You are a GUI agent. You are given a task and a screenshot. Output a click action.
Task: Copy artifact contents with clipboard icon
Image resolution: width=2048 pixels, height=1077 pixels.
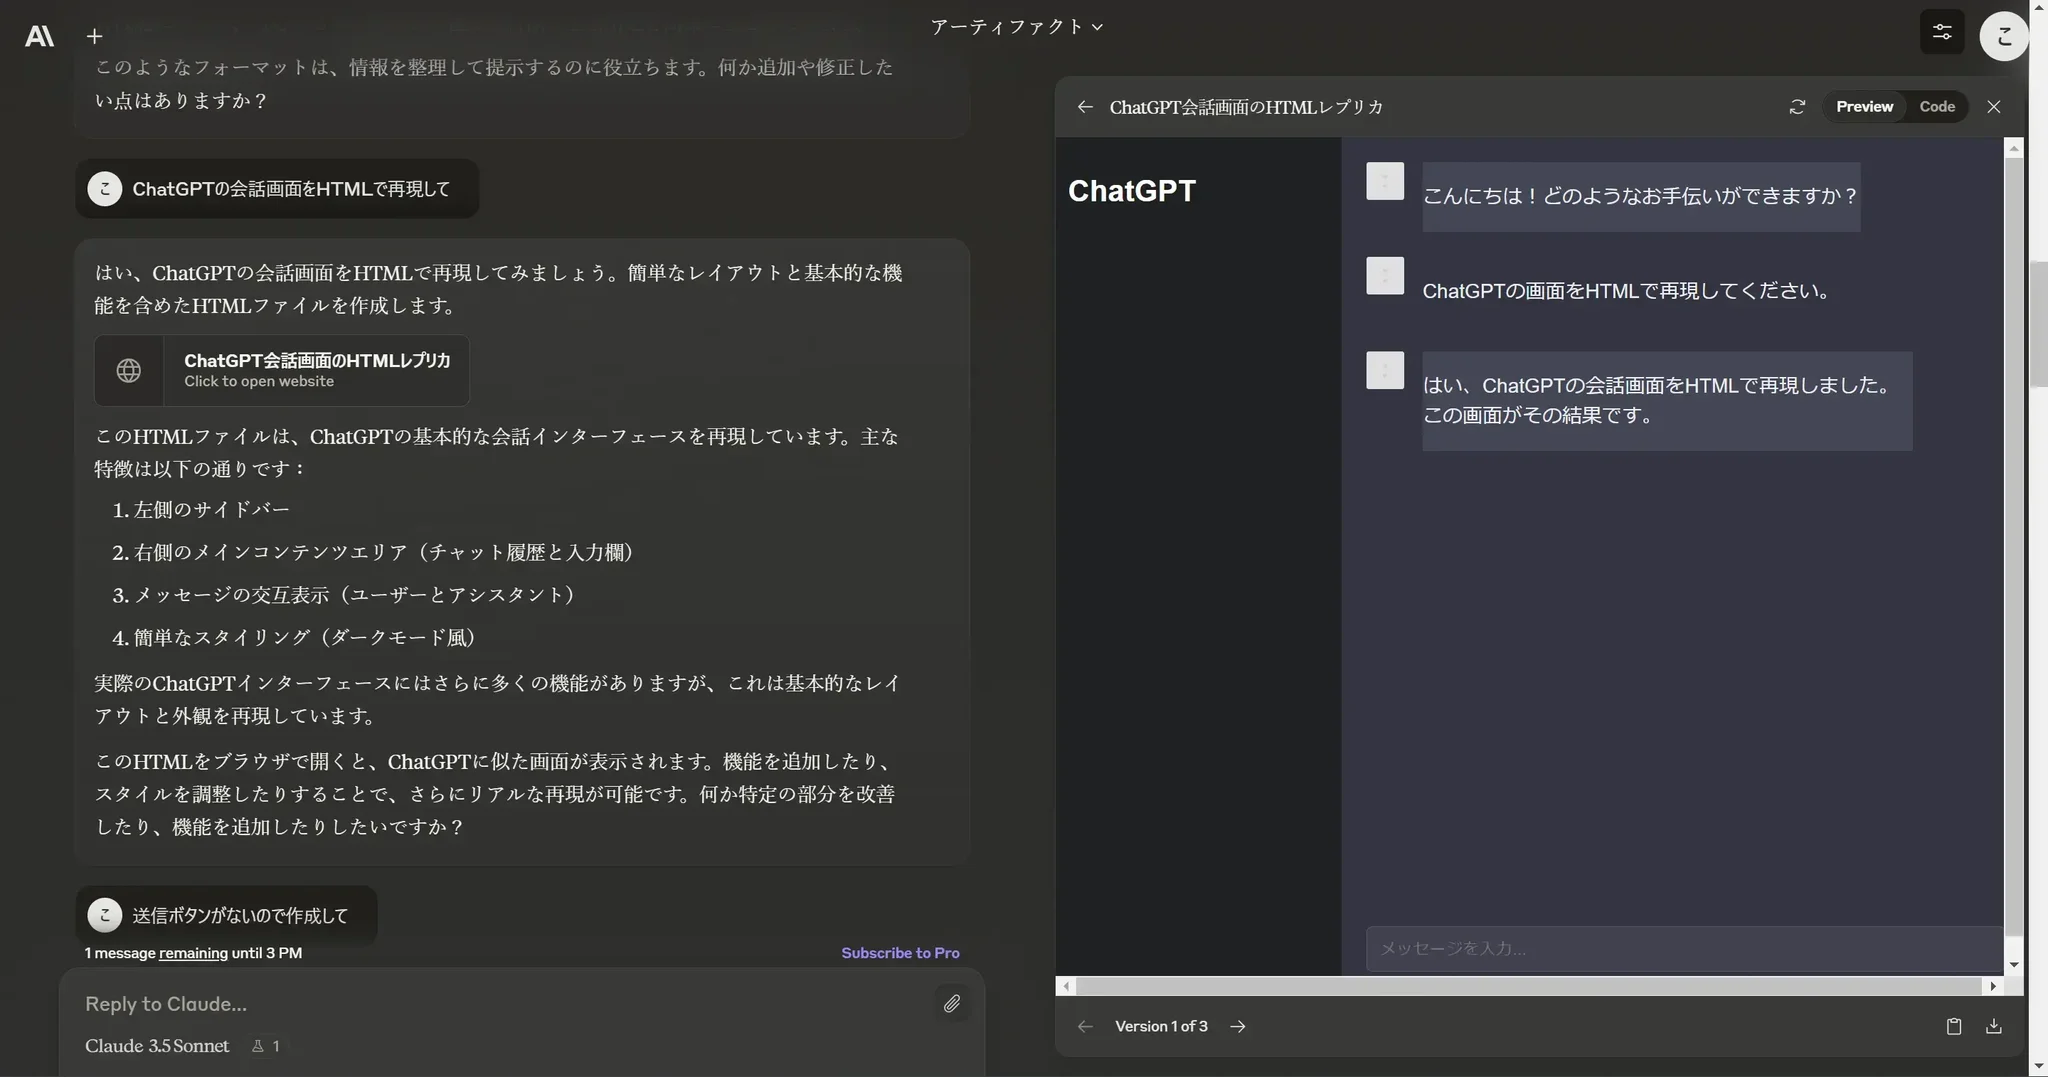point(1953,1026)
